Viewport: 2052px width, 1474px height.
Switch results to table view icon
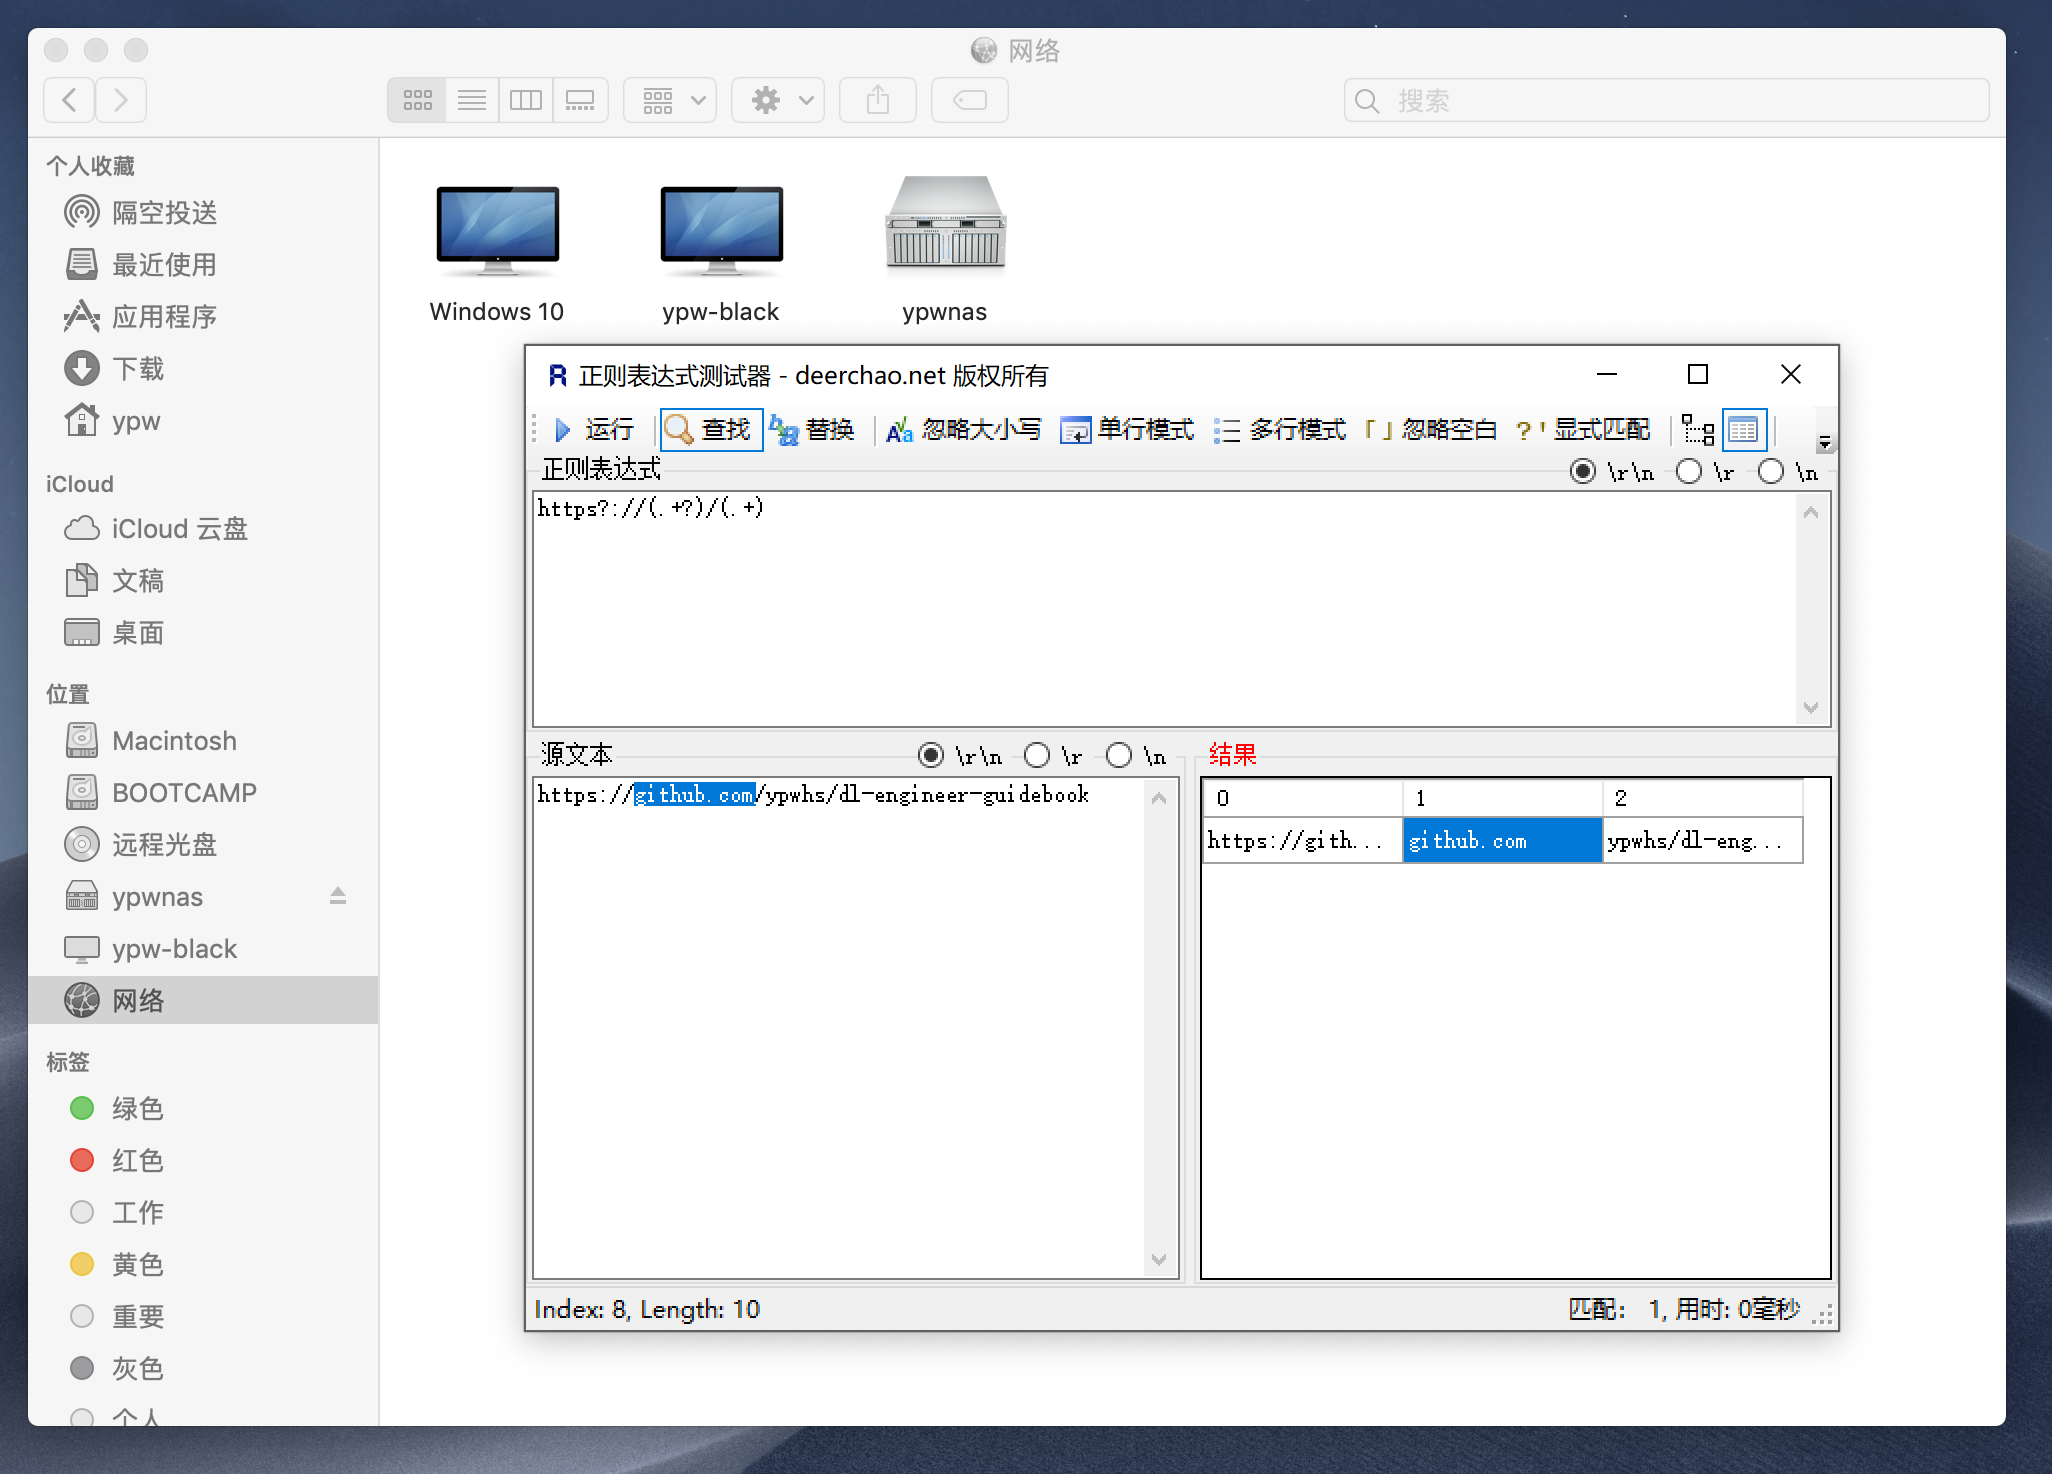pyautogui.click(x=1744, y=430)
